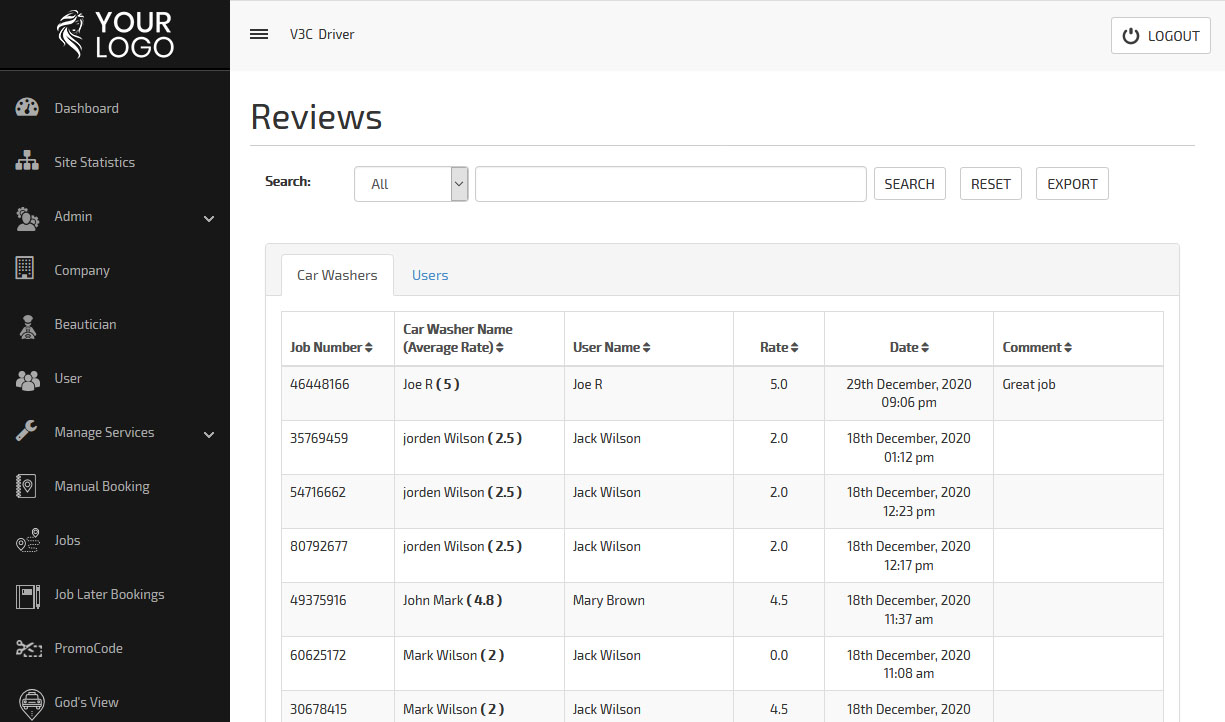The height and width of the screenshot is (722, 1225).
Task: Focus the search text input field
Action: (x=671, y=184)
